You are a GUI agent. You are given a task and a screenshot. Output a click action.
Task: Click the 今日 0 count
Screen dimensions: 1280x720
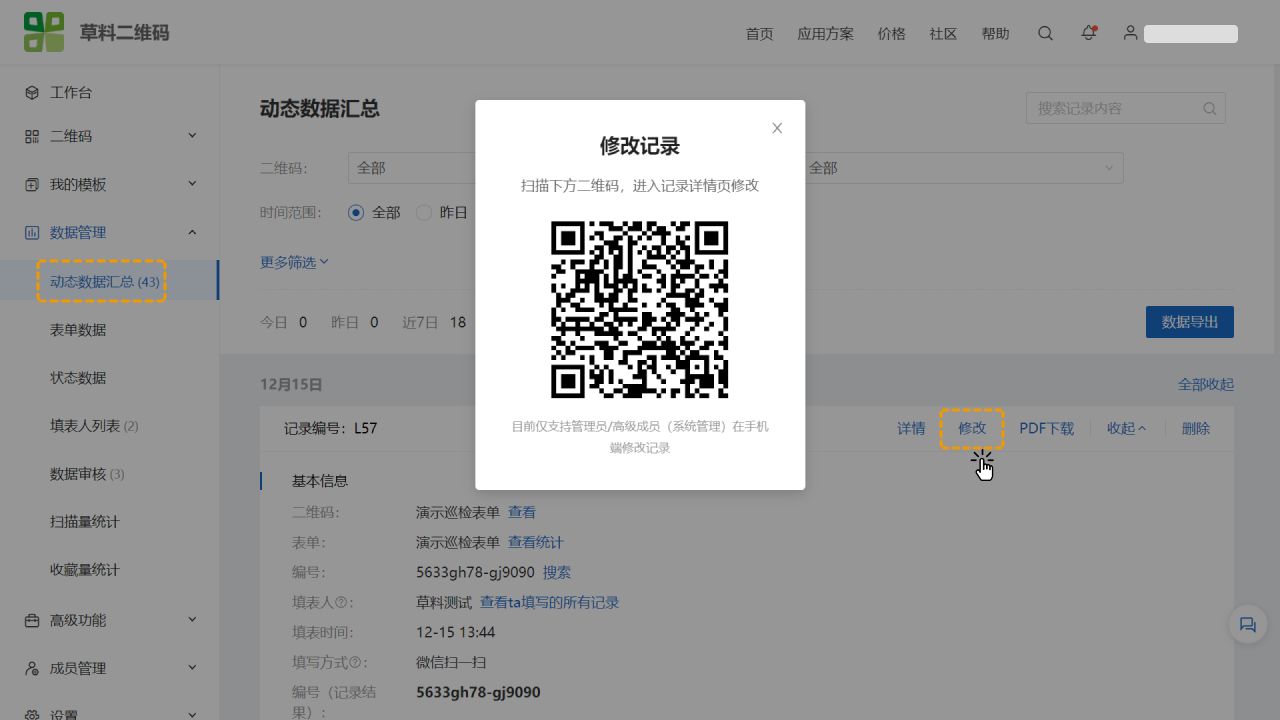click(x=284, y=322)
